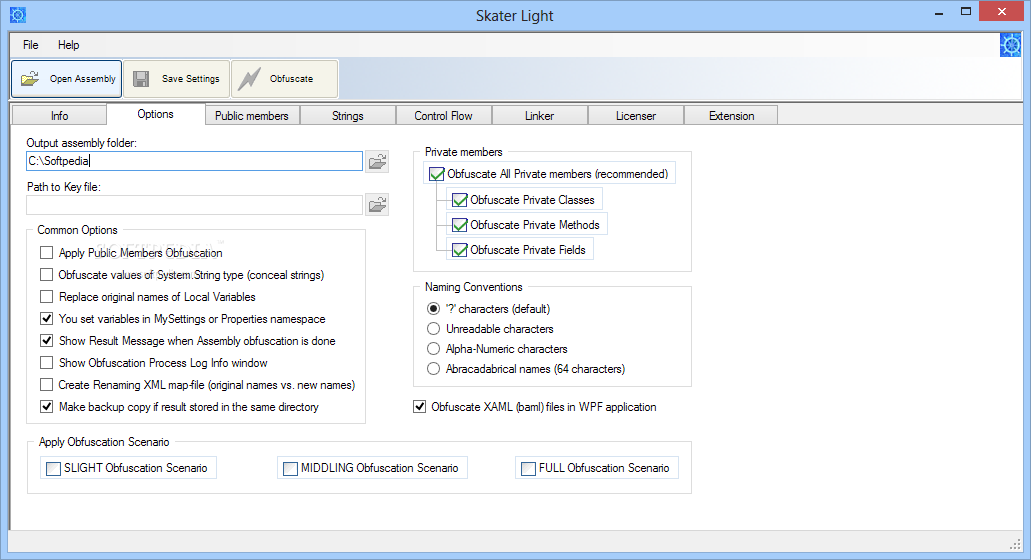Check MIDDLING Obfuscation Scenario
The height and width of the screenshot is (560, 1031).
pyautogui.click(x=291, y=468)
